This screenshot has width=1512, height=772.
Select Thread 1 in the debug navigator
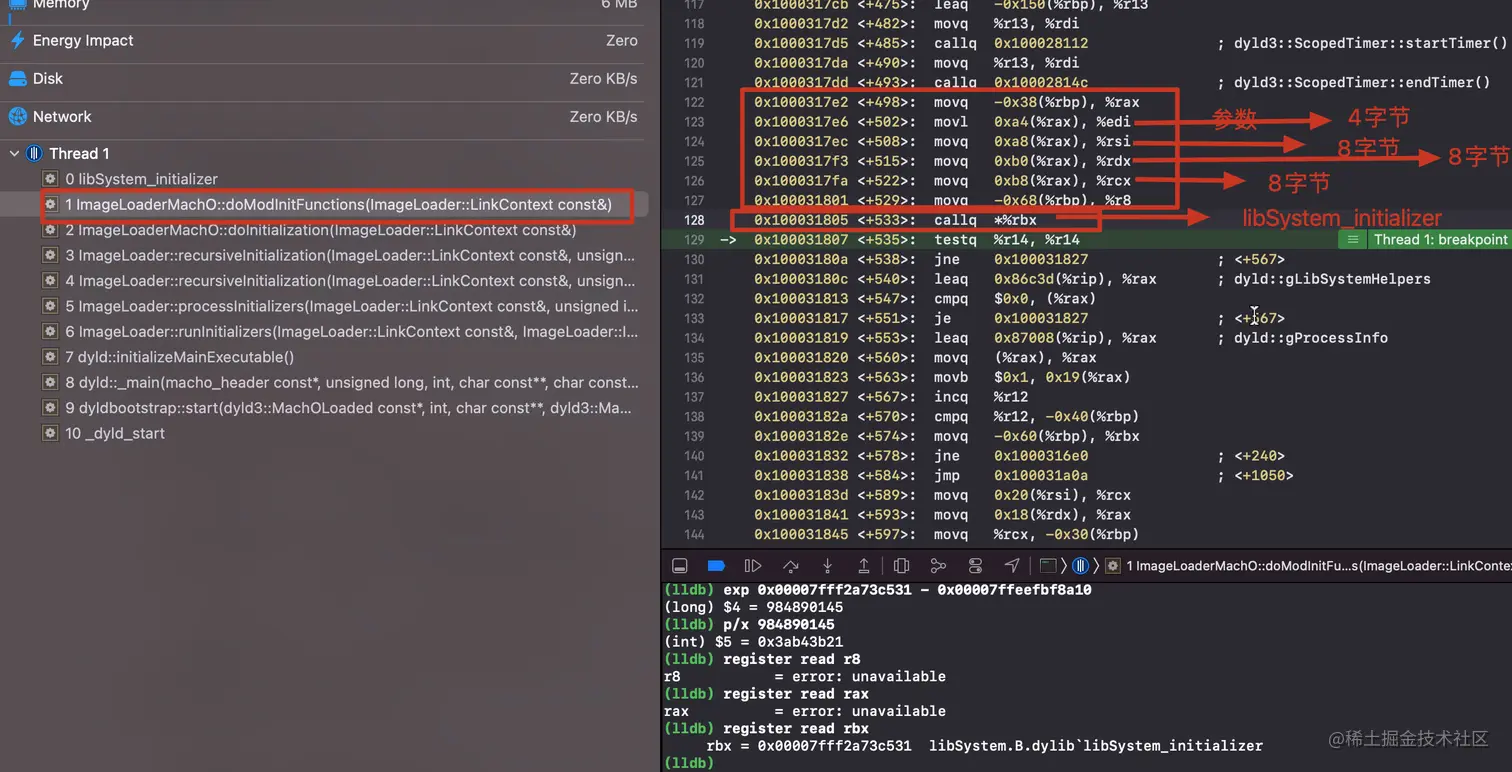(79, 154)
